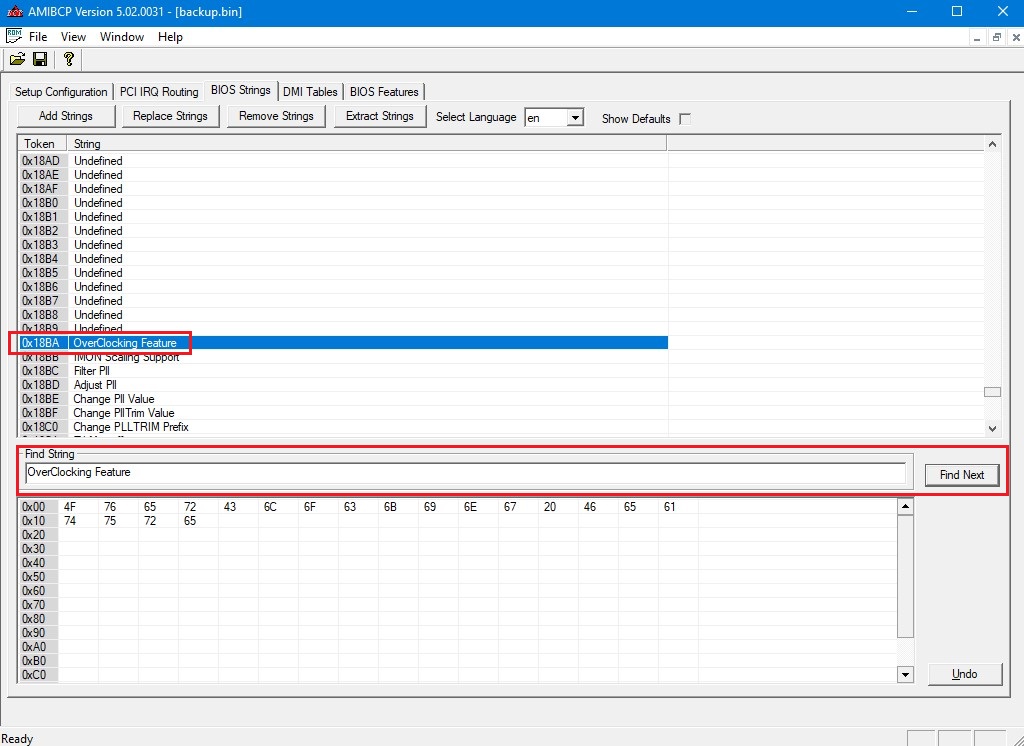
Task: Click the Undo button
Action: tap(965, 674)
